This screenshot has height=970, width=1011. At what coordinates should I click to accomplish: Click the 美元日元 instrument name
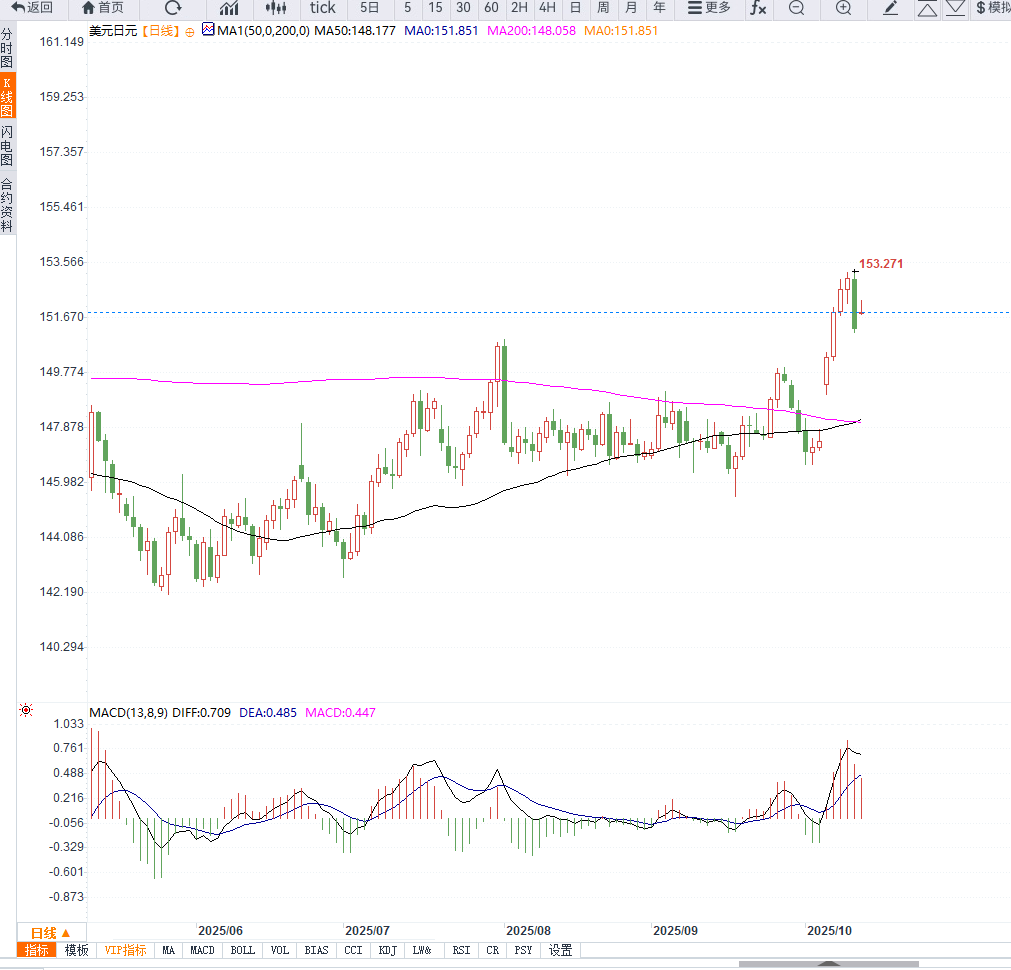[x=113, y=30]
